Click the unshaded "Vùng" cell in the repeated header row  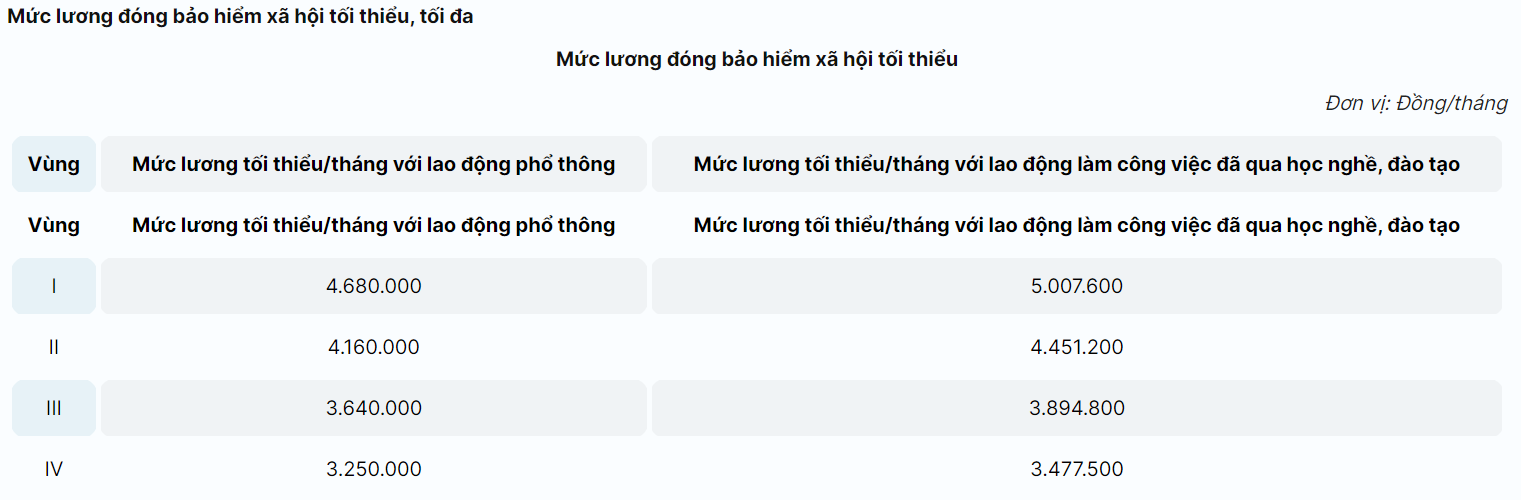click(54, 225)
